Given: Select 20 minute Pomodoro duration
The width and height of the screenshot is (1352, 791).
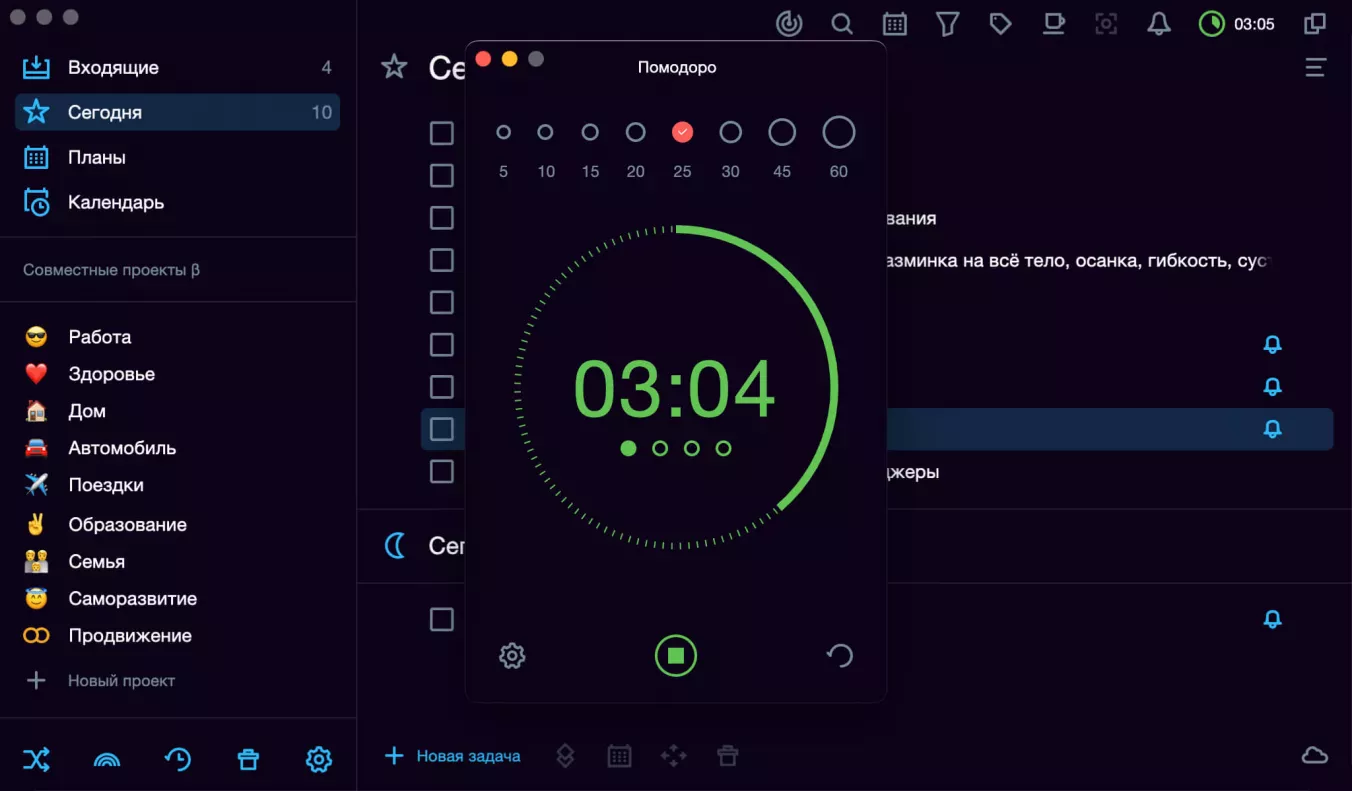Looking at the screenshot, I should [x=635, y=132].
